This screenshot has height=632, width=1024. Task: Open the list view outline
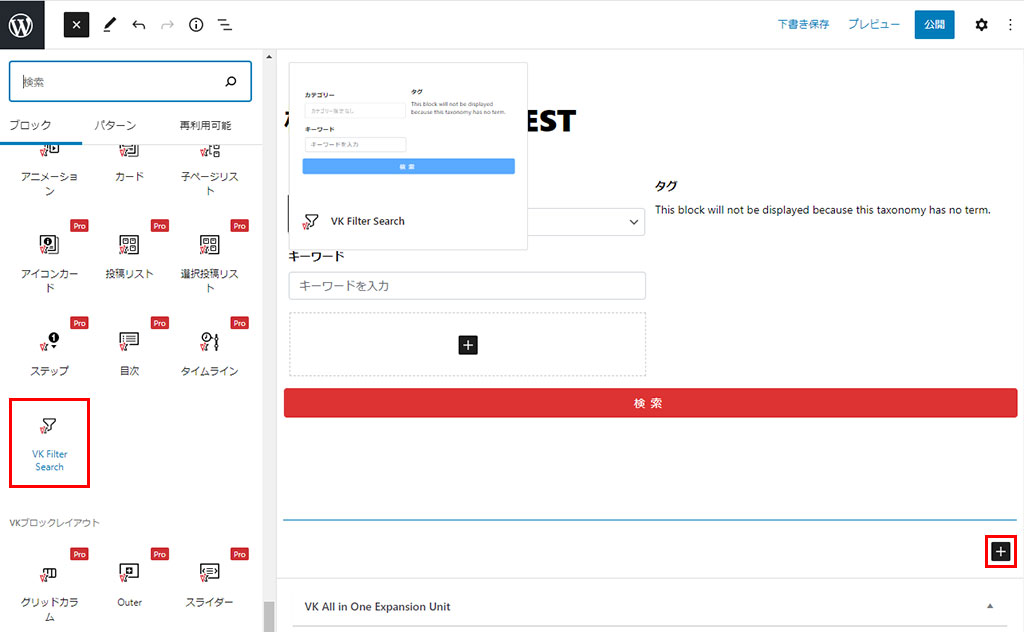click(x=225, y=25)
